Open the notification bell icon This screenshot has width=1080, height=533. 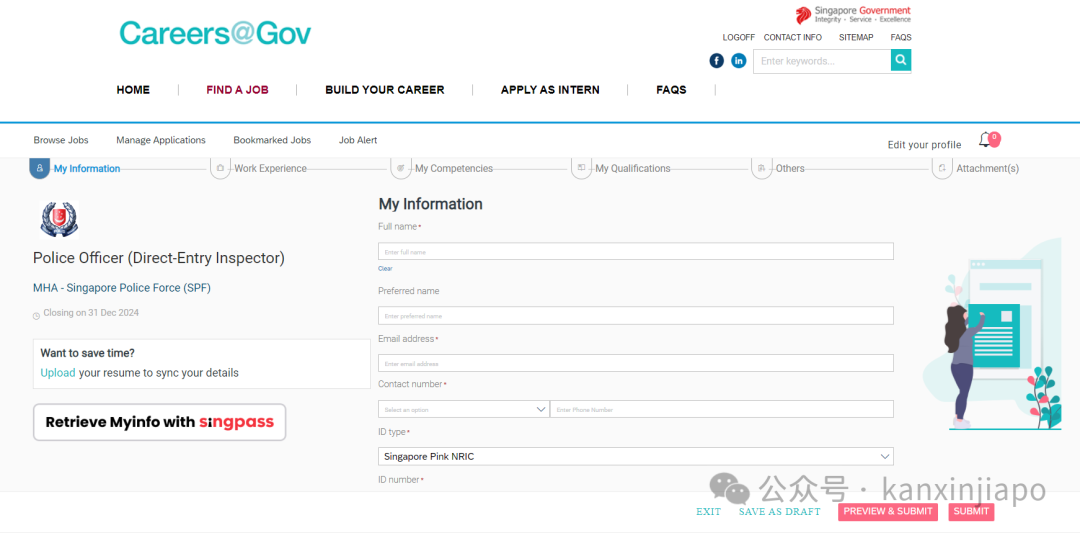[986, 140]
